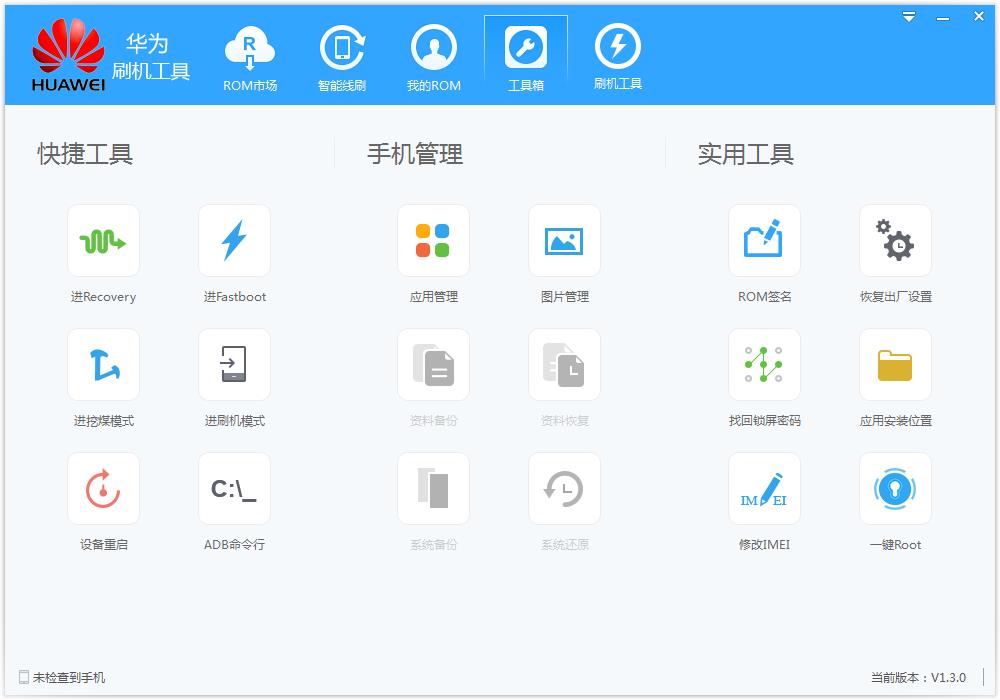Start 一键Root rooting tool

pos(895,488)
